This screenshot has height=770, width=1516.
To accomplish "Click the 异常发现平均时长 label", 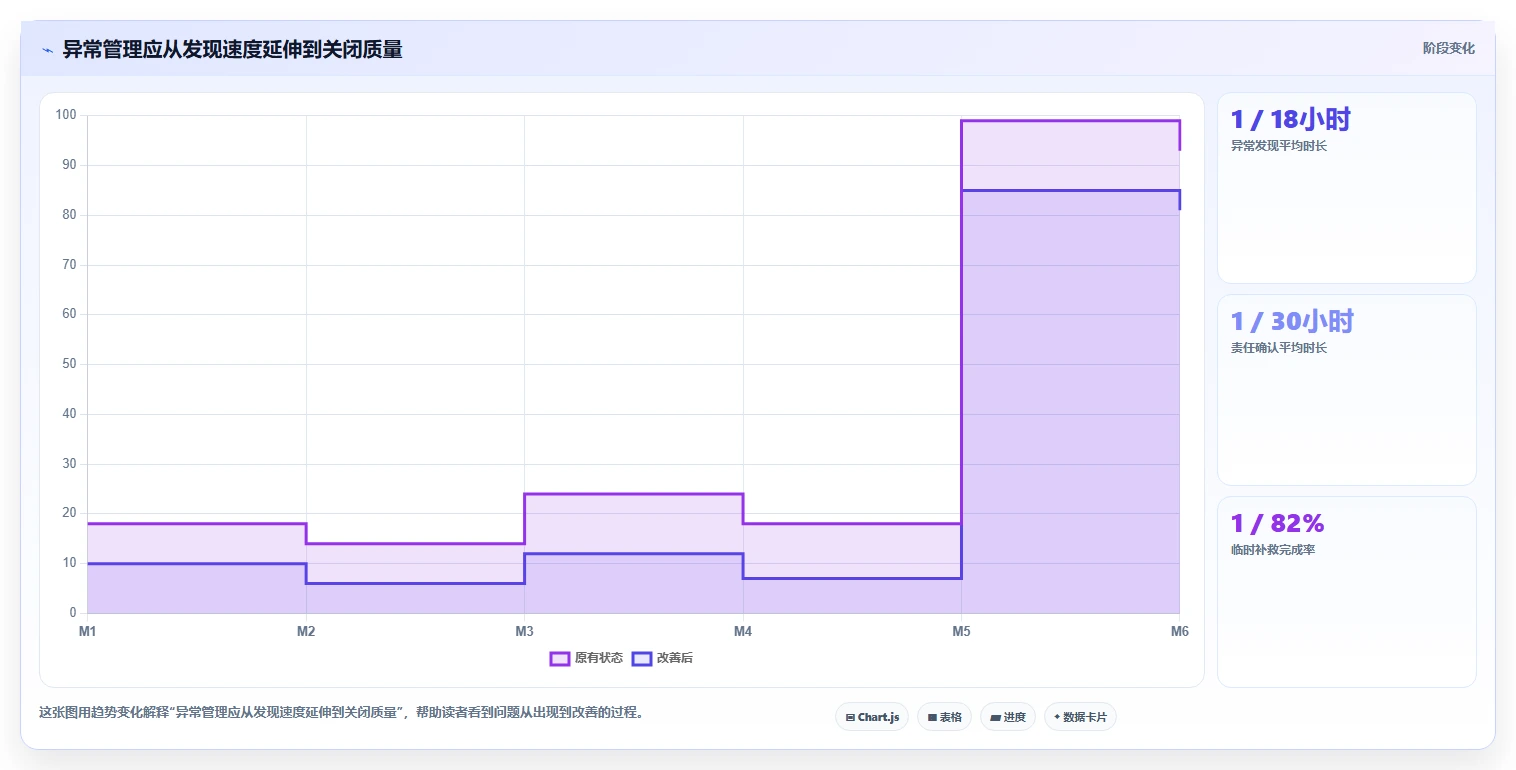I will [x=1279, y=146].
